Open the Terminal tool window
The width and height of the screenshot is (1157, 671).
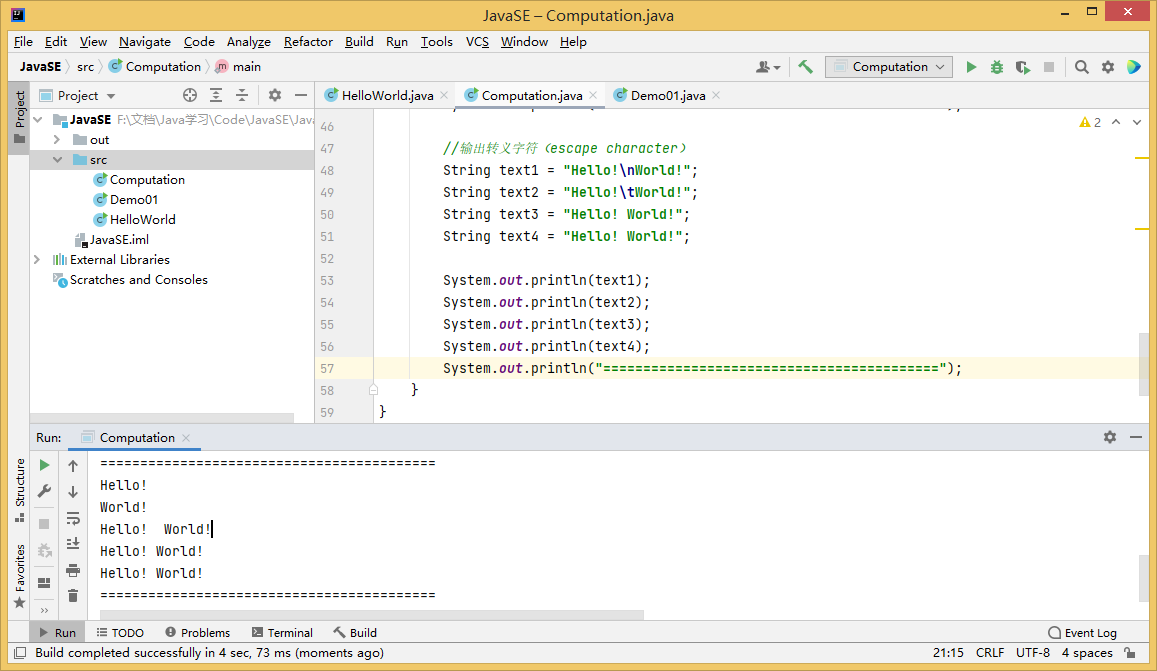tap(282, 633)
